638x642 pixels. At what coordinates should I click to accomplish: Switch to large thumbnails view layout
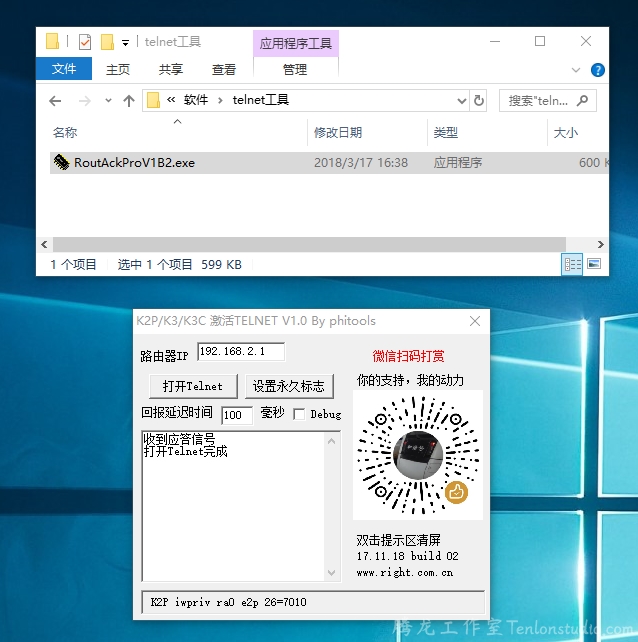point(594,264)
